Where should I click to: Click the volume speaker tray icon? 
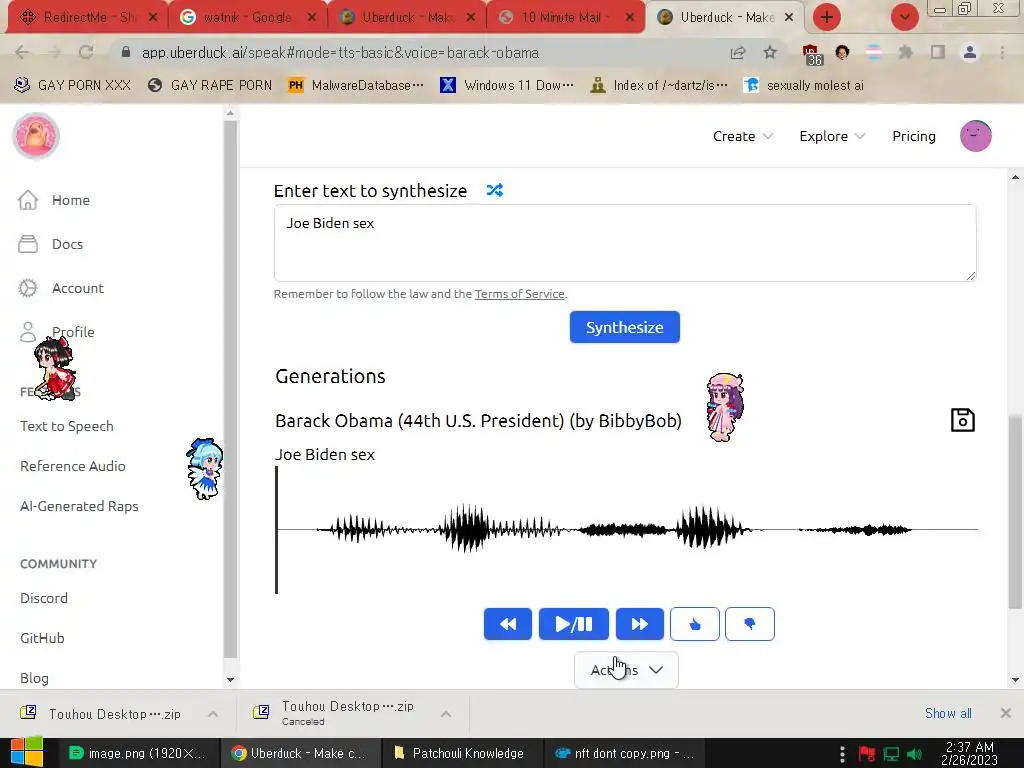914,754
